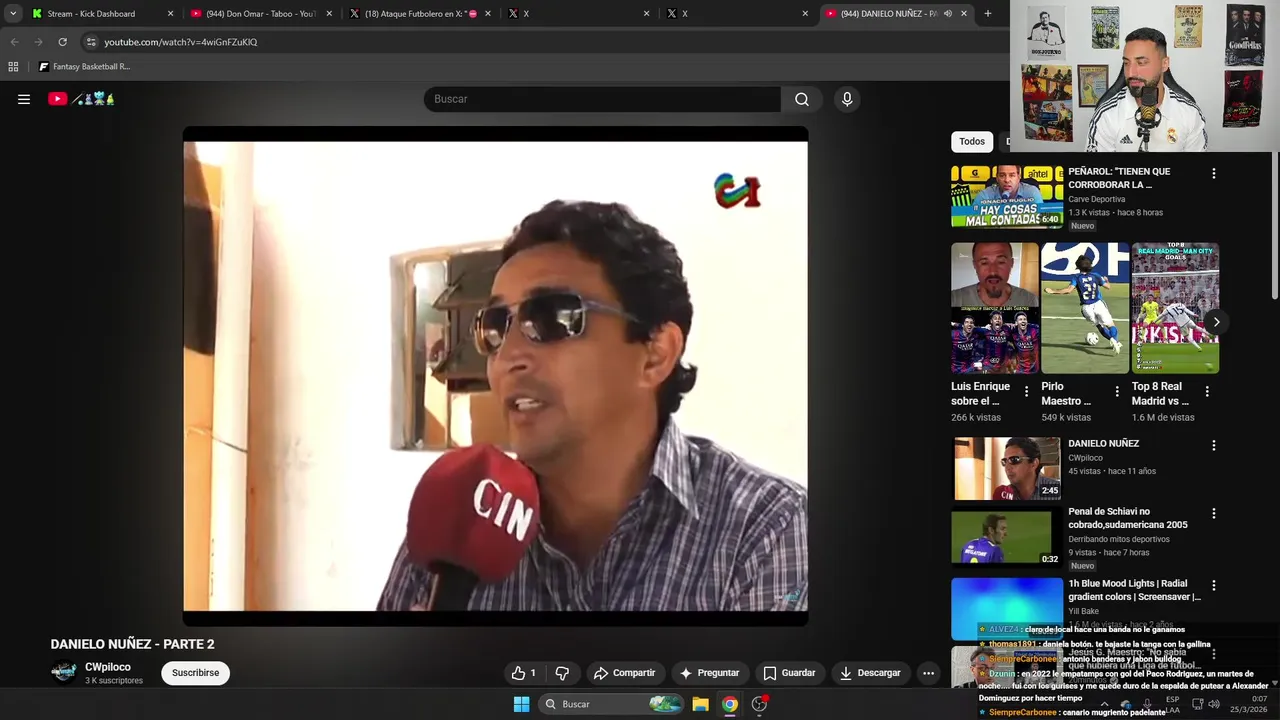Open the Pirlo Maestro short thumbnail
The height and width of the screenshot is (720, 1280).
1085,308
